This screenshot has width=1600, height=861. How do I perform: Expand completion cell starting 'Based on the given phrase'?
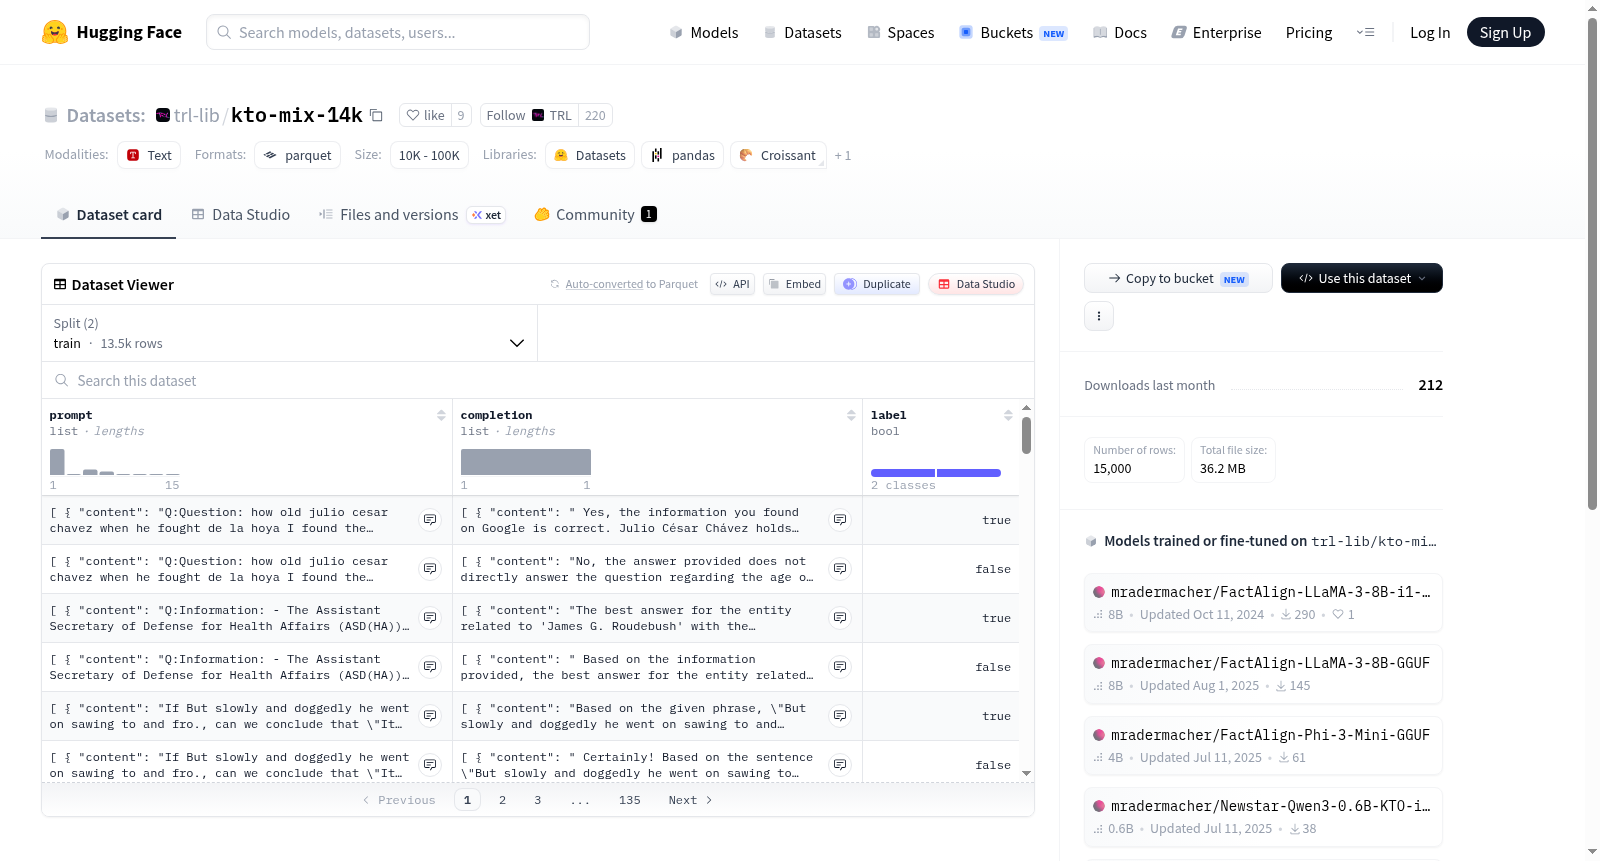click(x=840, y=716)
